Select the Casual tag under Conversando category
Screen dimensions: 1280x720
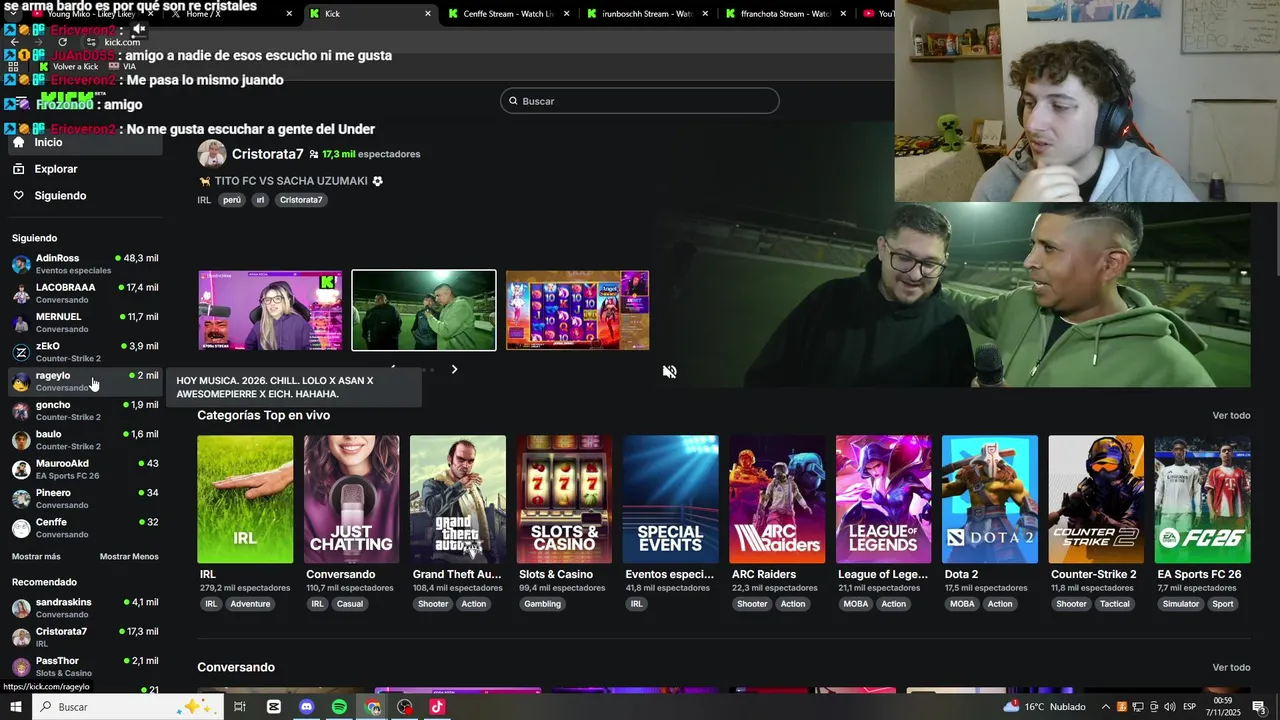[x=350, y=604]
